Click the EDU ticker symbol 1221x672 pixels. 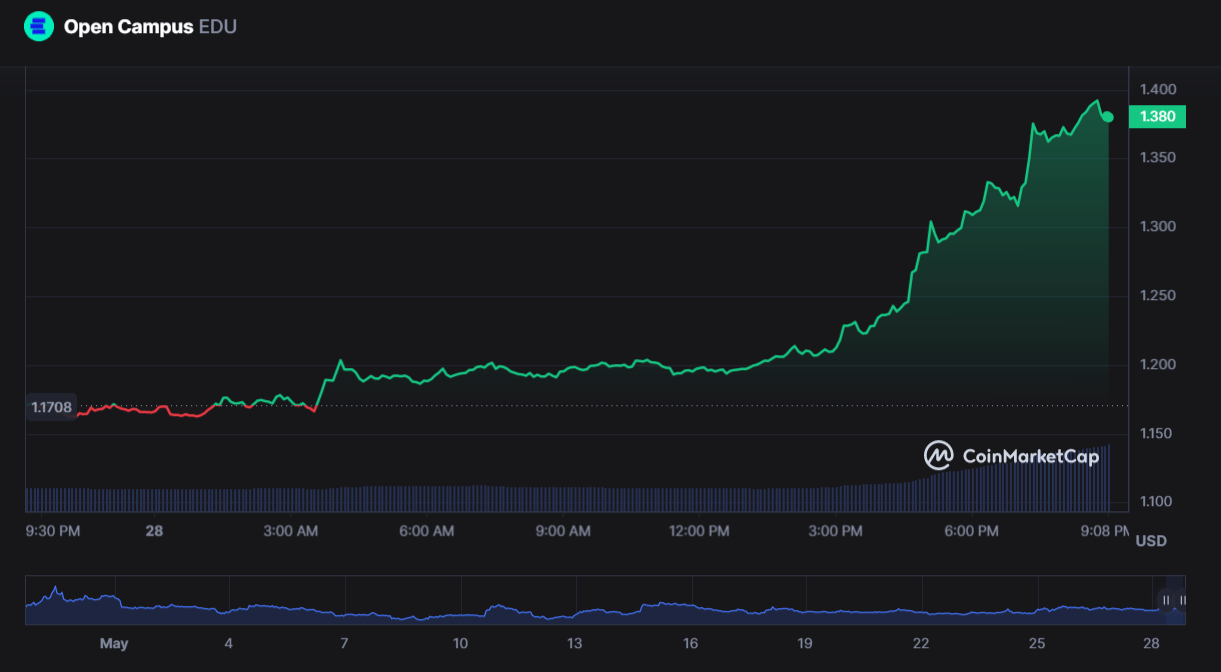(218, 27)
